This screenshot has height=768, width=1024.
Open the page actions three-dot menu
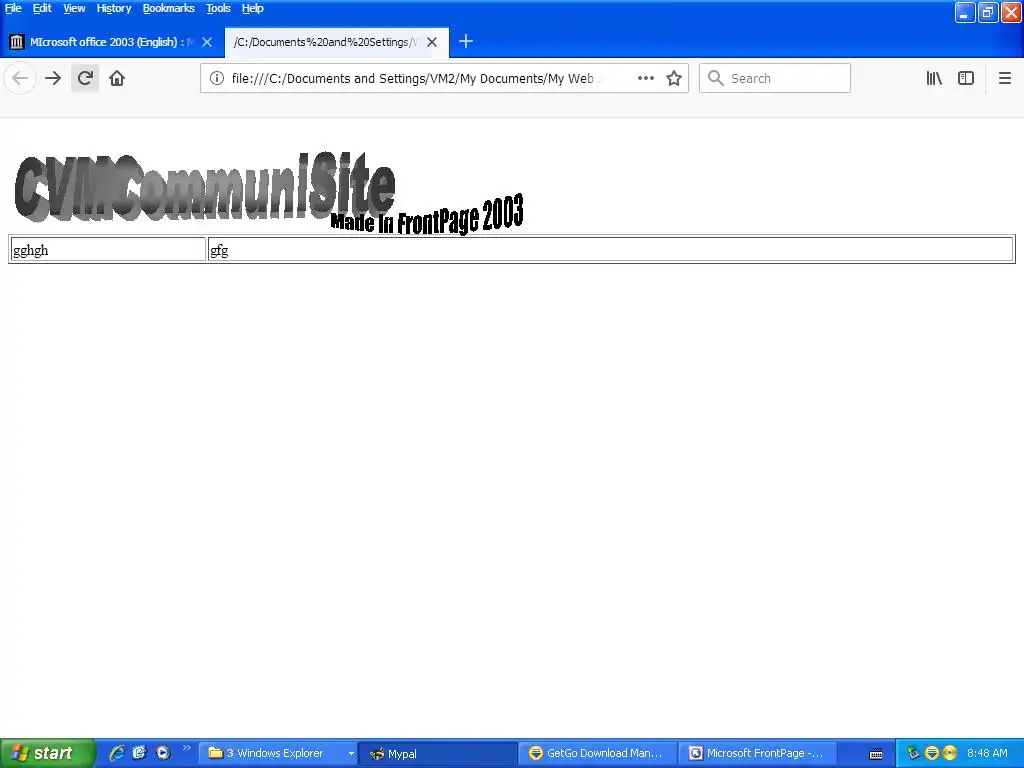[x=646, y=78]
